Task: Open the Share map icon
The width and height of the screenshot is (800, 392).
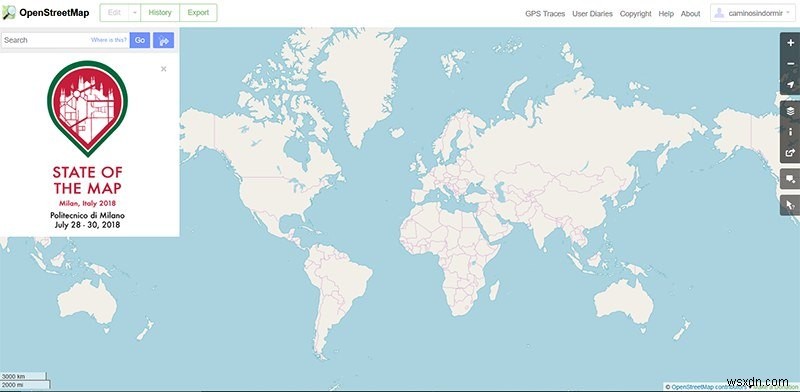Action: coord(790,153)
